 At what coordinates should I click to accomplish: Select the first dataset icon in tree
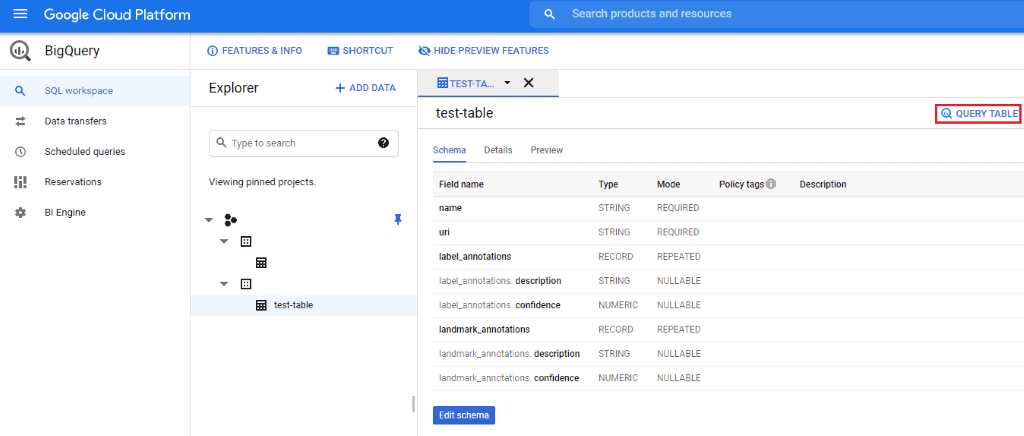246,241
